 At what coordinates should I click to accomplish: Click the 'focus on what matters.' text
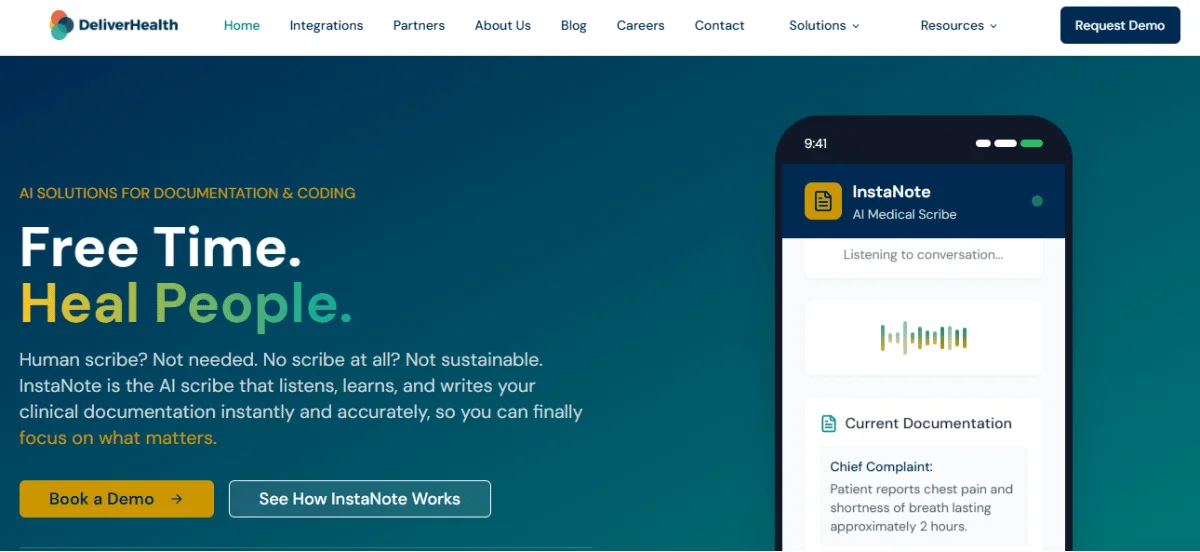point(118,438)
